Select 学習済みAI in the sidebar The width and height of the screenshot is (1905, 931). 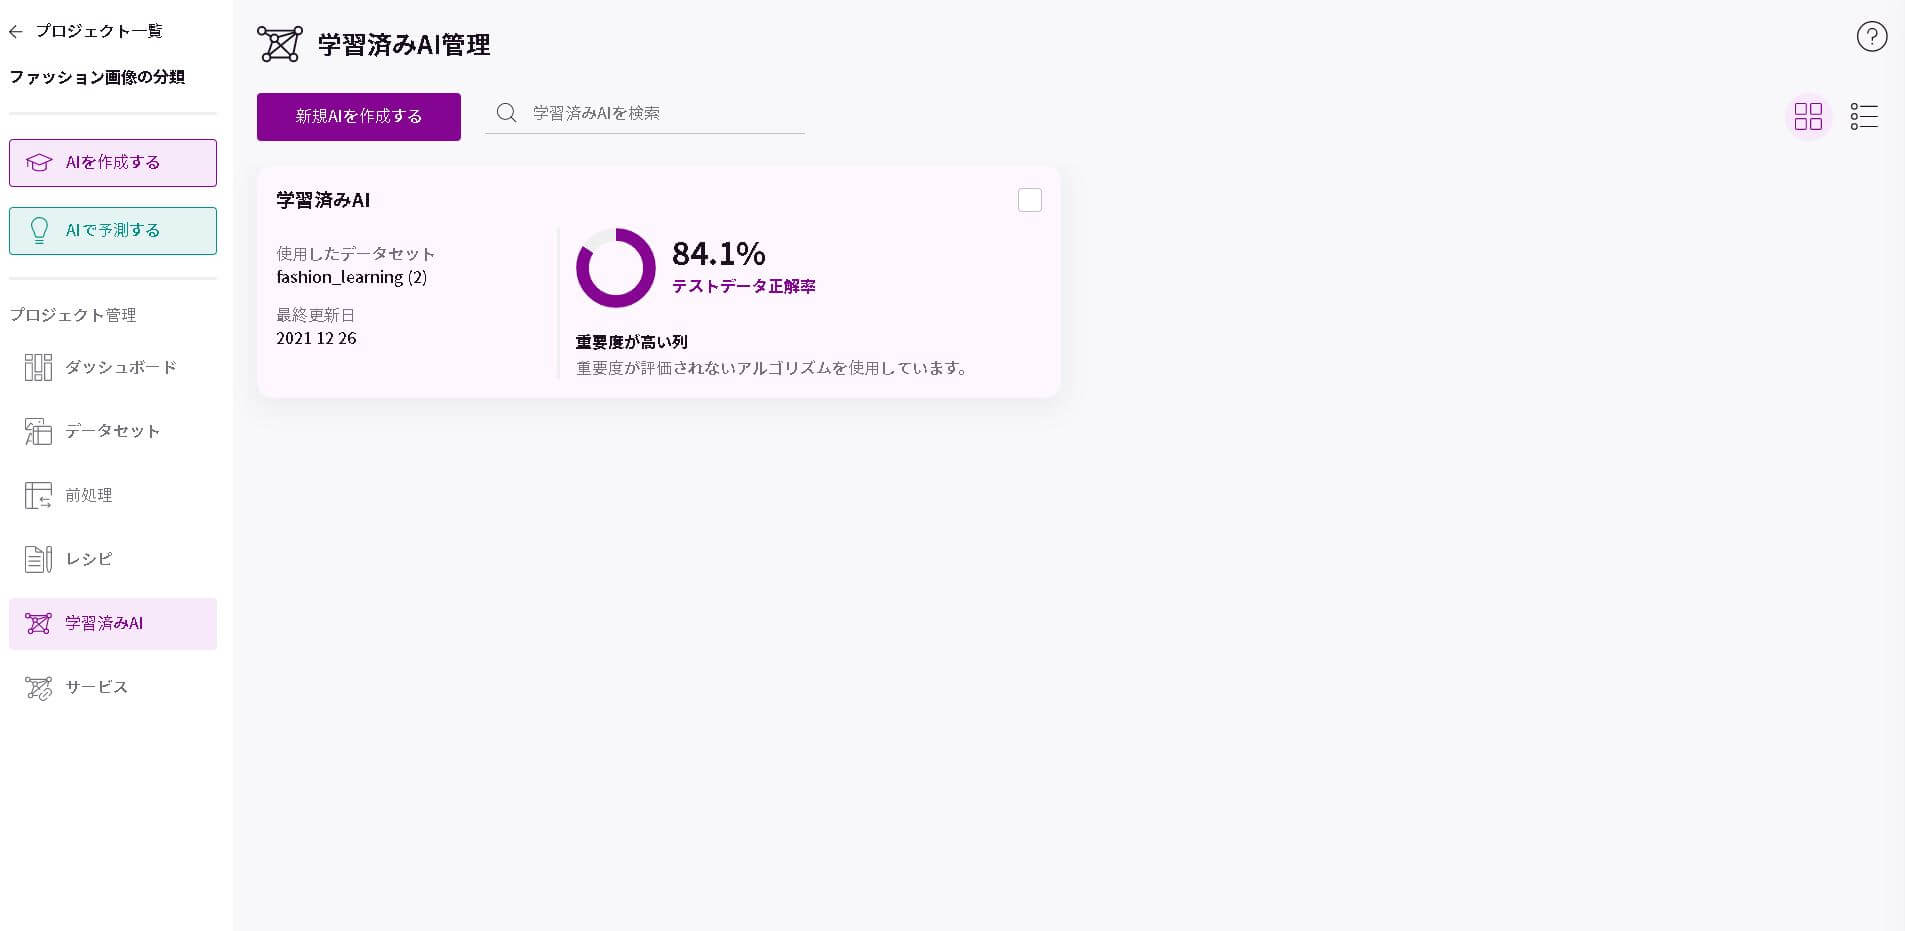pyautogui.click(x=113, y=623)
